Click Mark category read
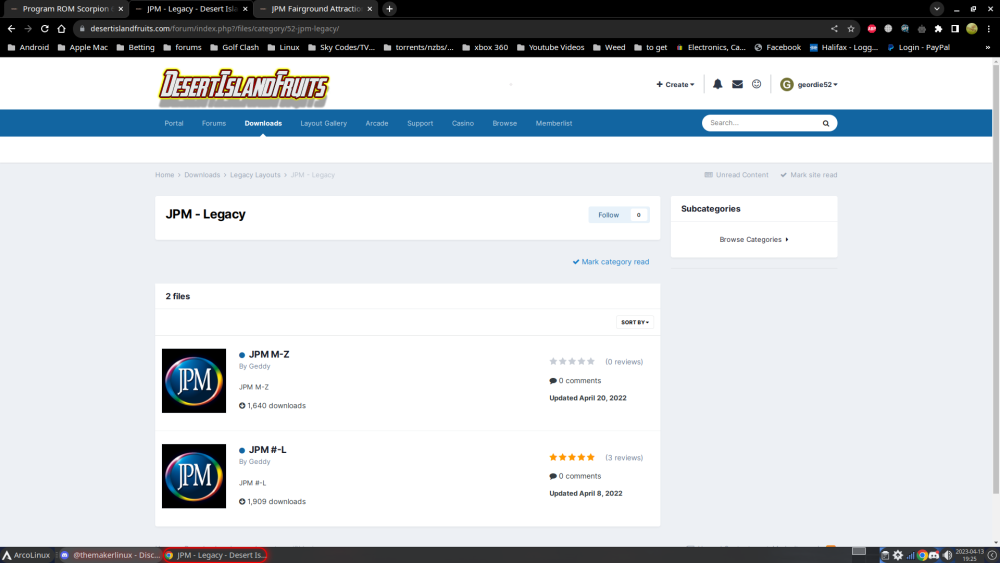This screenshot has width=1000, height=563. click(611, 262)
